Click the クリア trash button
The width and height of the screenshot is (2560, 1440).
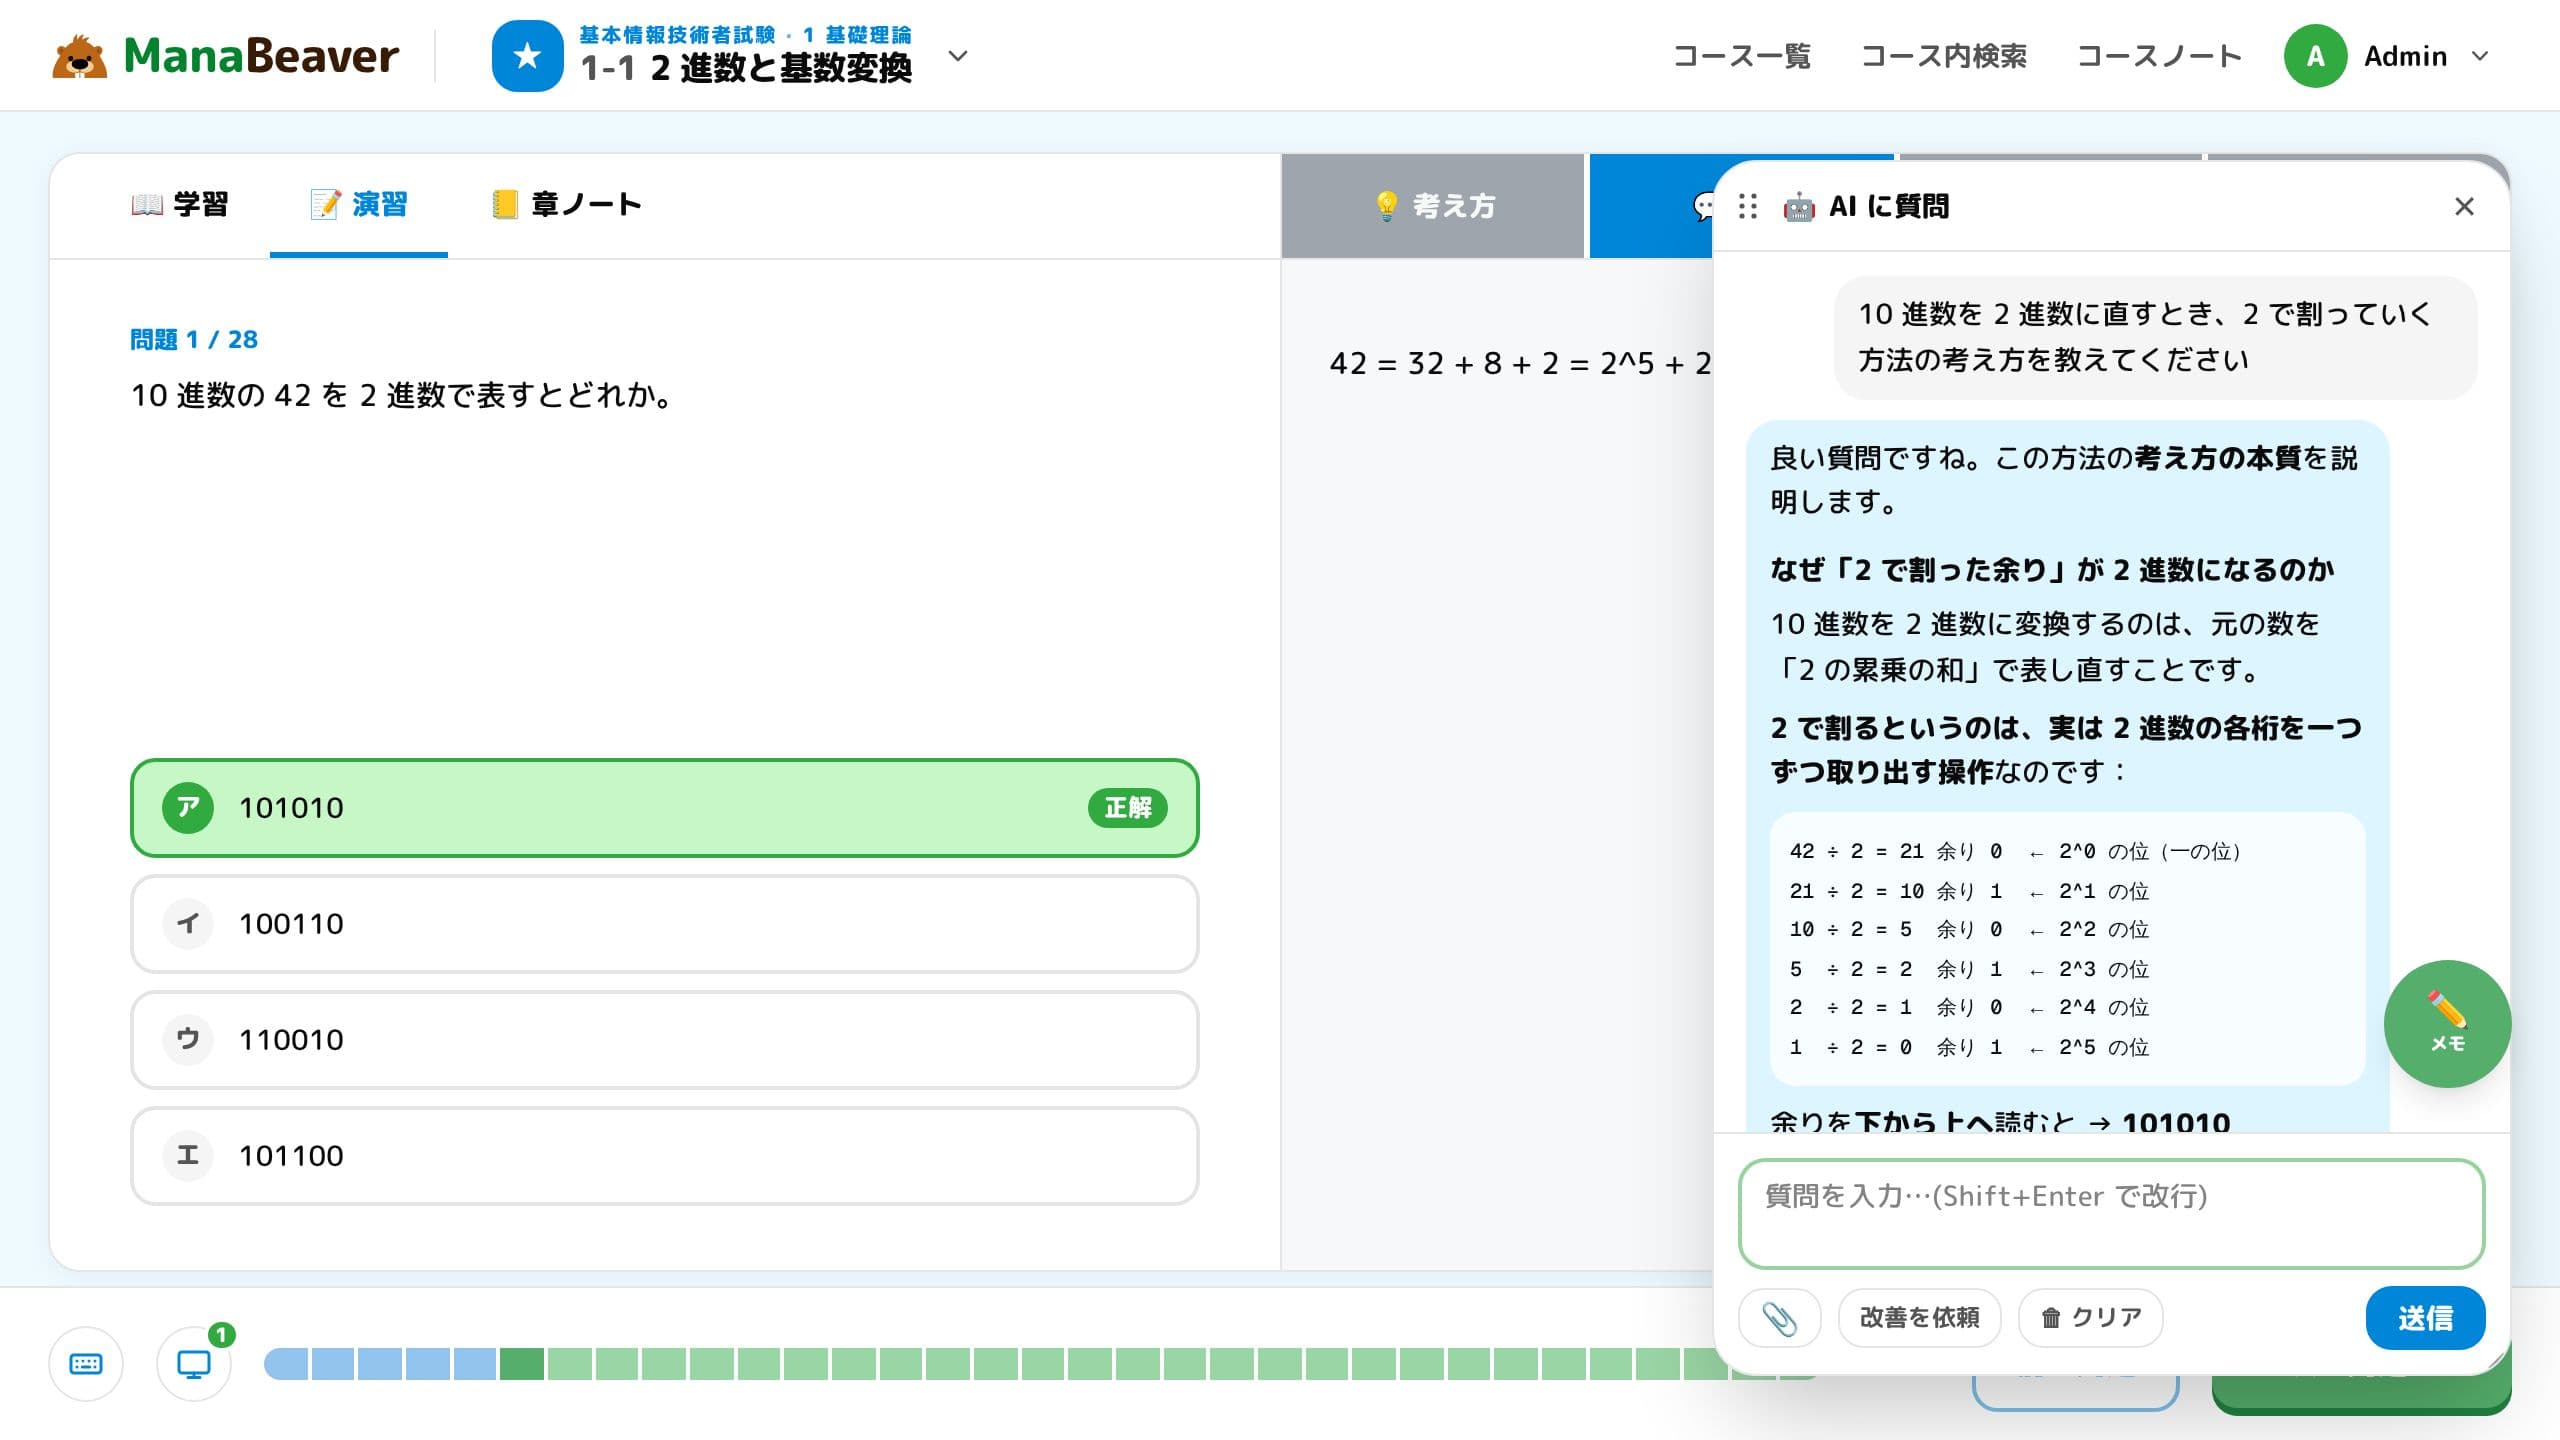click(x=2091, y=1318)
